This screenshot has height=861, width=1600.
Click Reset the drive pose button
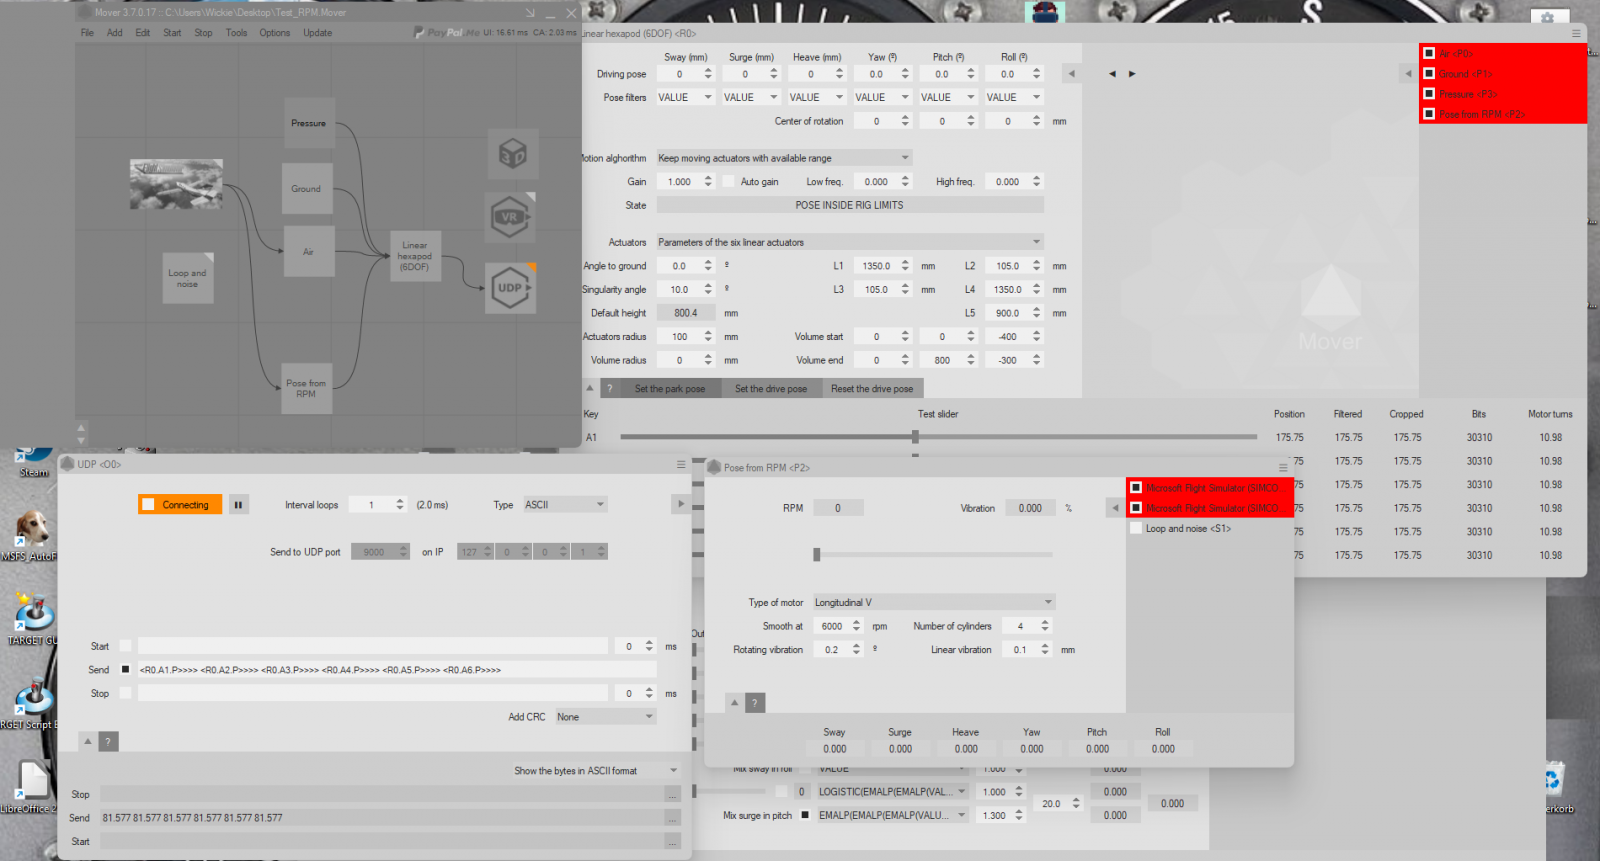click(x=871, y=389)
